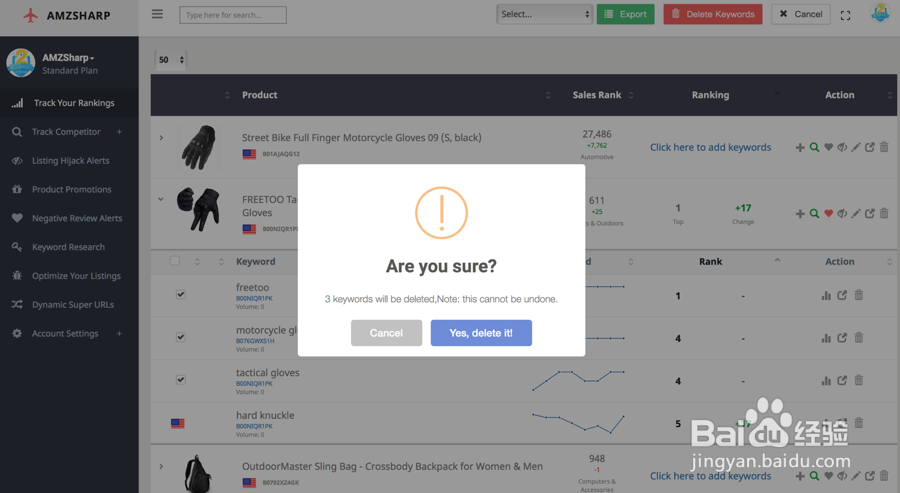900x493 pixels.
Task: Collapse the FREETOO gloves row
Action: pos(161,199)
